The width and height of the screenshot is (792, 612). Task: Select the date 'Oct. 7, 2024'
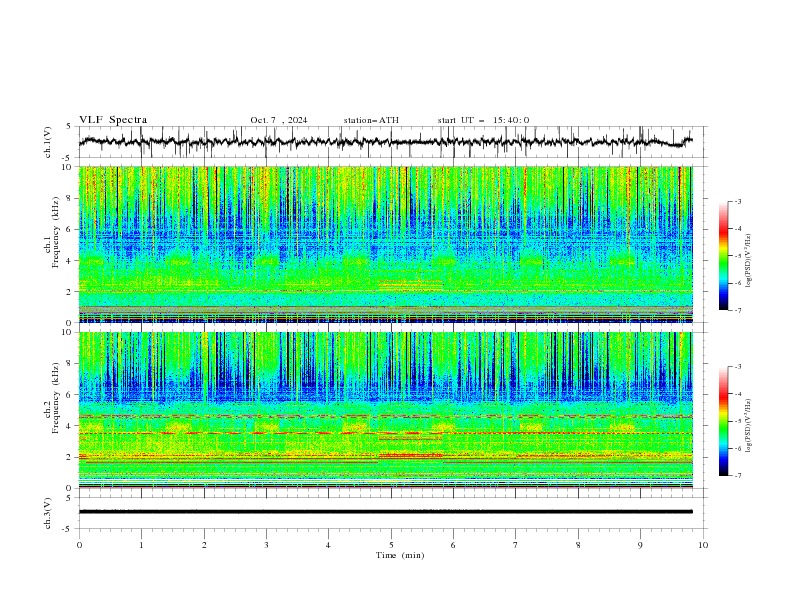pyautogui.click(x=278, y=120)
